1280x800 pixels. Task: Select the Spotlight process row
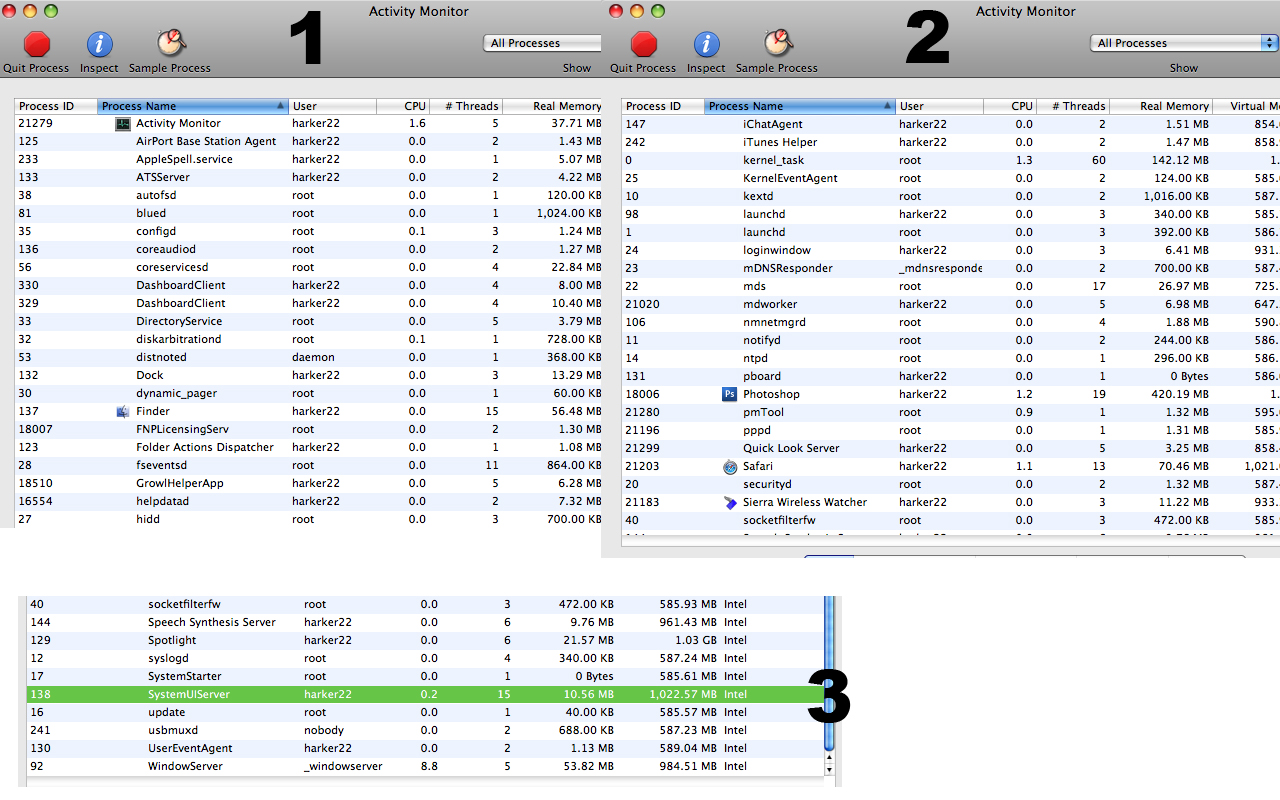click(424, 640)
